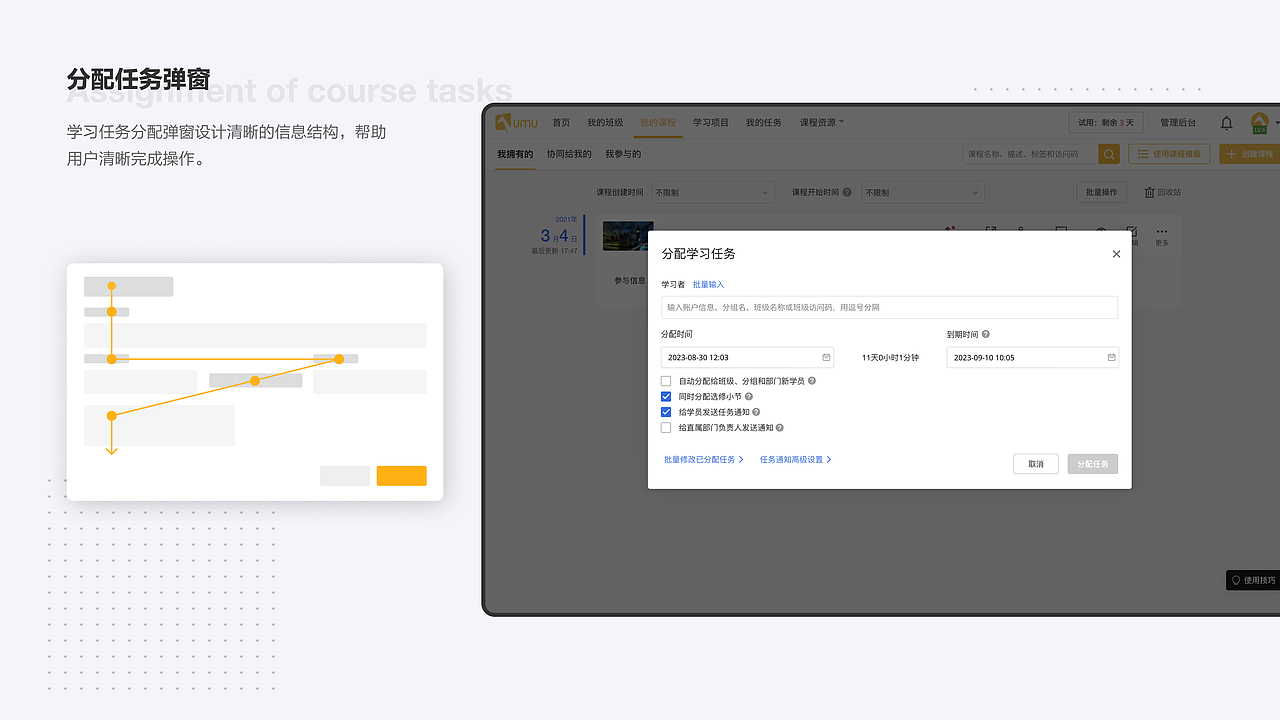The width and height of the screenshot is (1280, 720).
Task: Enable 自动分配给班级、分组和部门新学员 checkbox
Action: 666,381
